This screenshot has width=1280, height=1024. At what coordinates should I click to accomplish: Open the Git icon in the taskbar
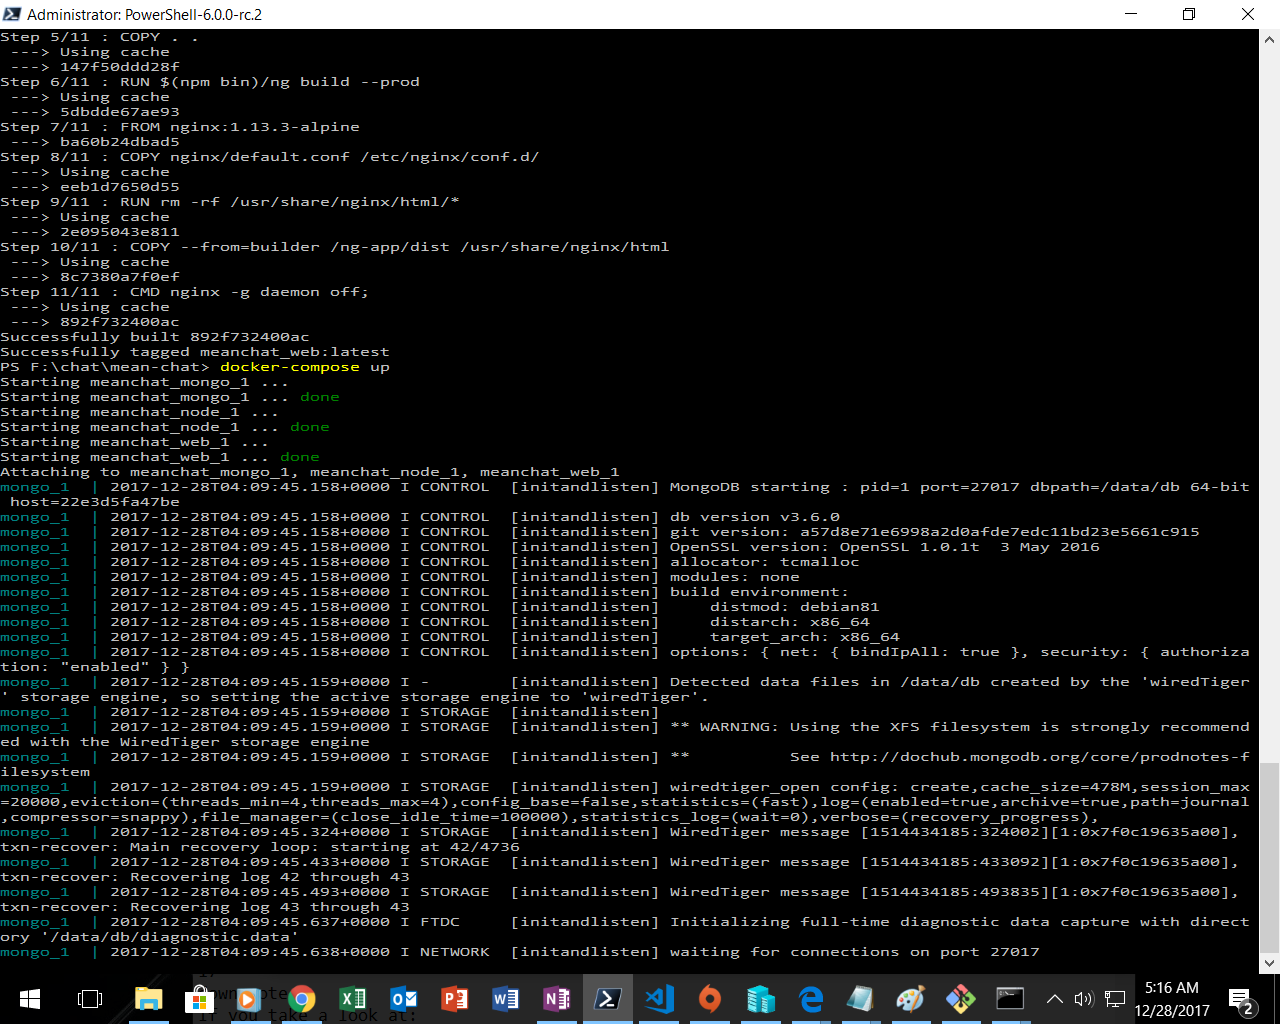[961, 999]
